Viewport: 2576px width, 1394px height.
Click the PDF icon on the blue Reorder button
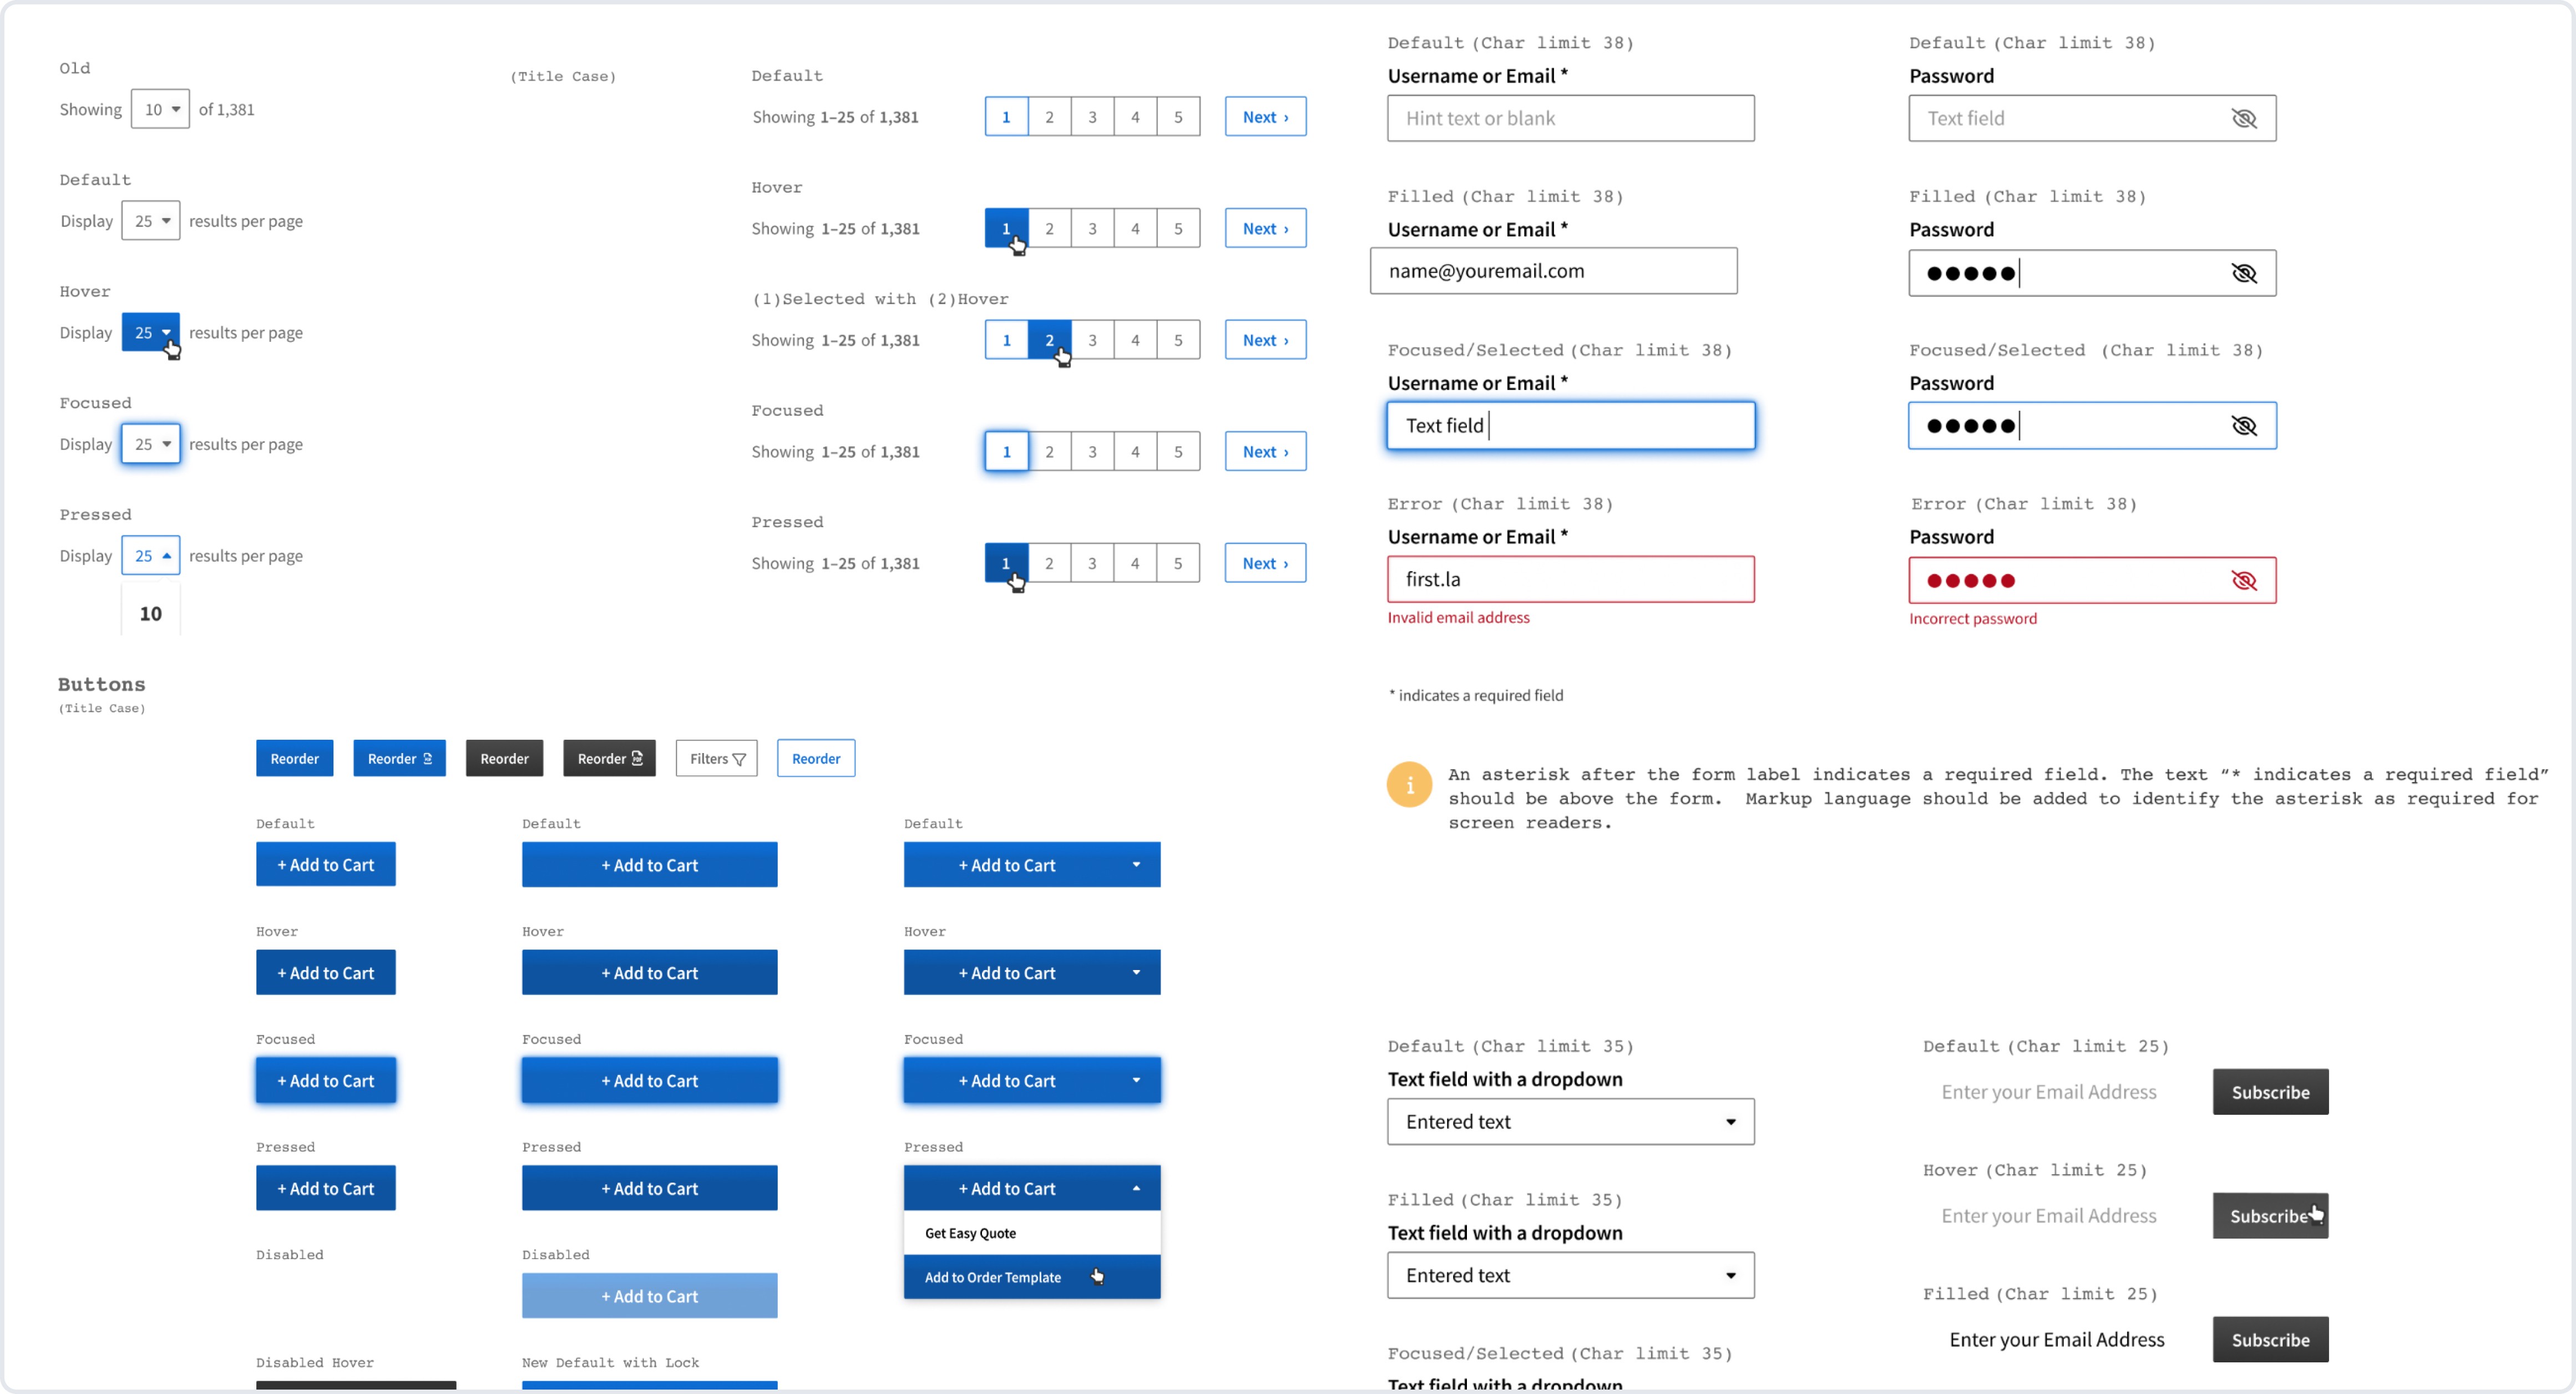pos(428,758)
